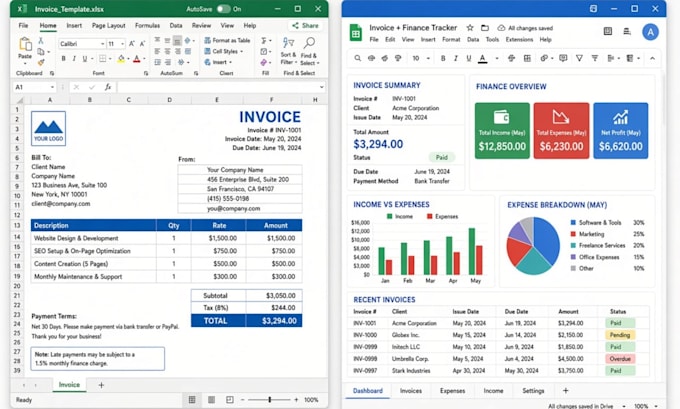Toggle bold in the Sheets toolbar
Viewport: 680px width, 409px height.
[x=443, y=58]
